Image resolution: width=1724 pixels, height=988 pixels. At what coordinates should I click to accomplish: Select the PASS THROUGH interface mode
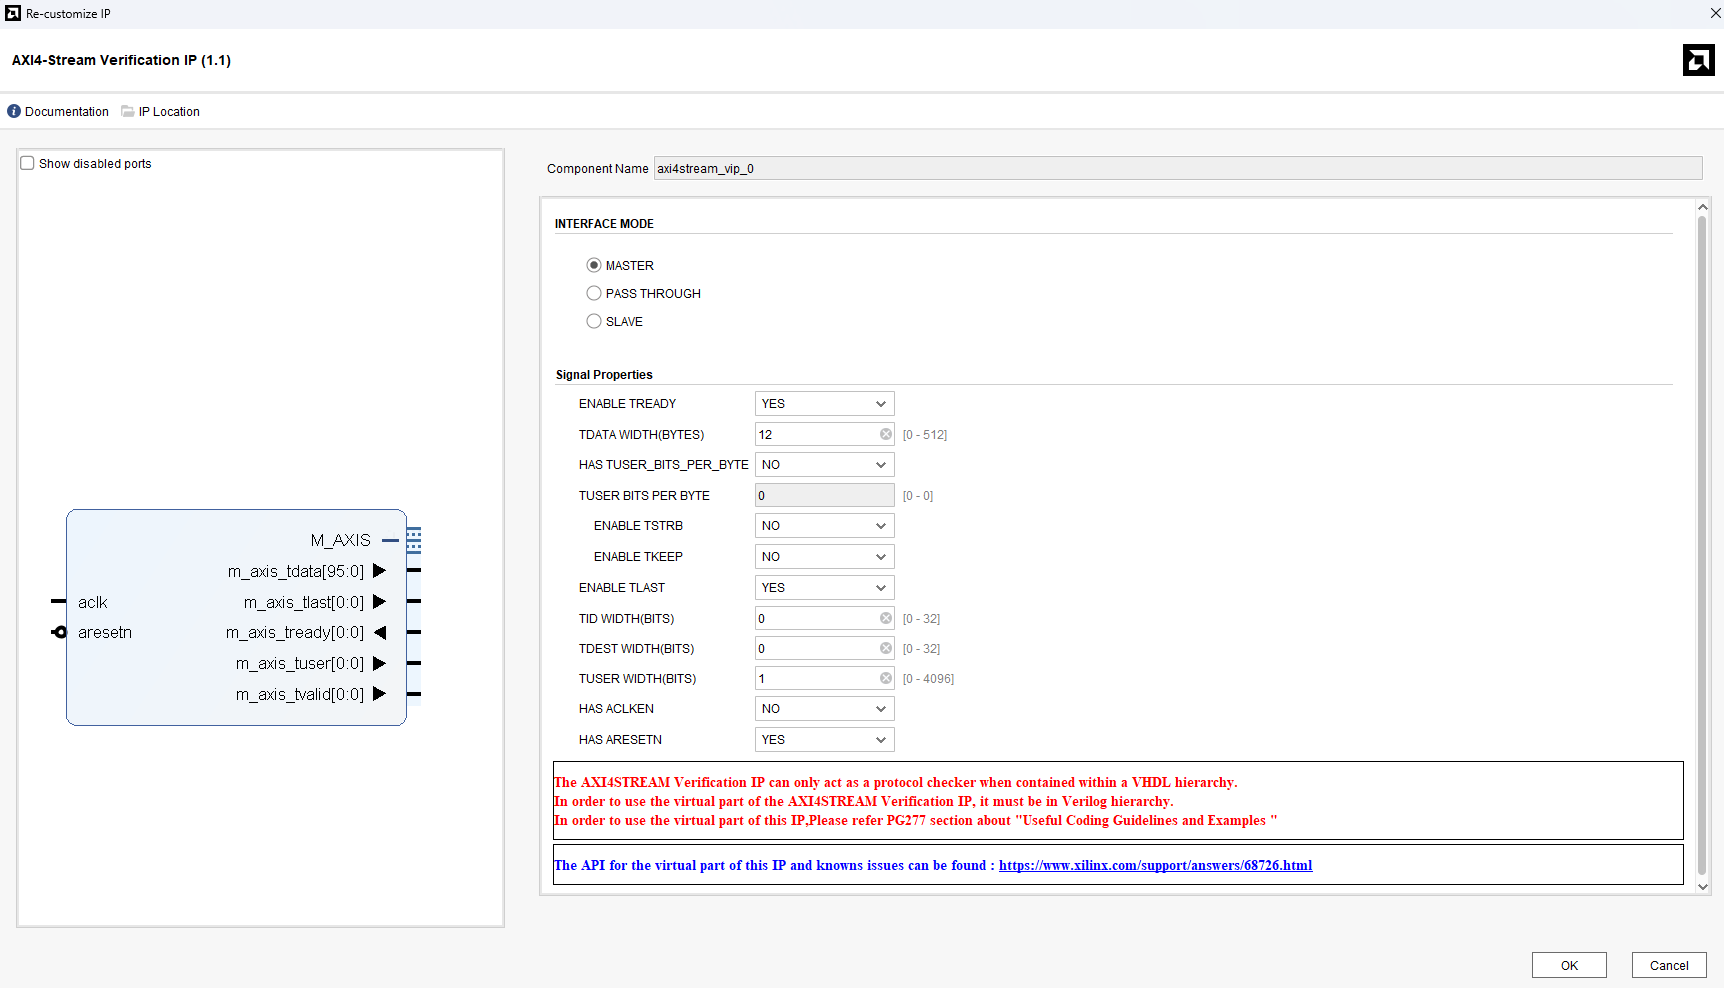pyautogui.click(x=594, y=294)
